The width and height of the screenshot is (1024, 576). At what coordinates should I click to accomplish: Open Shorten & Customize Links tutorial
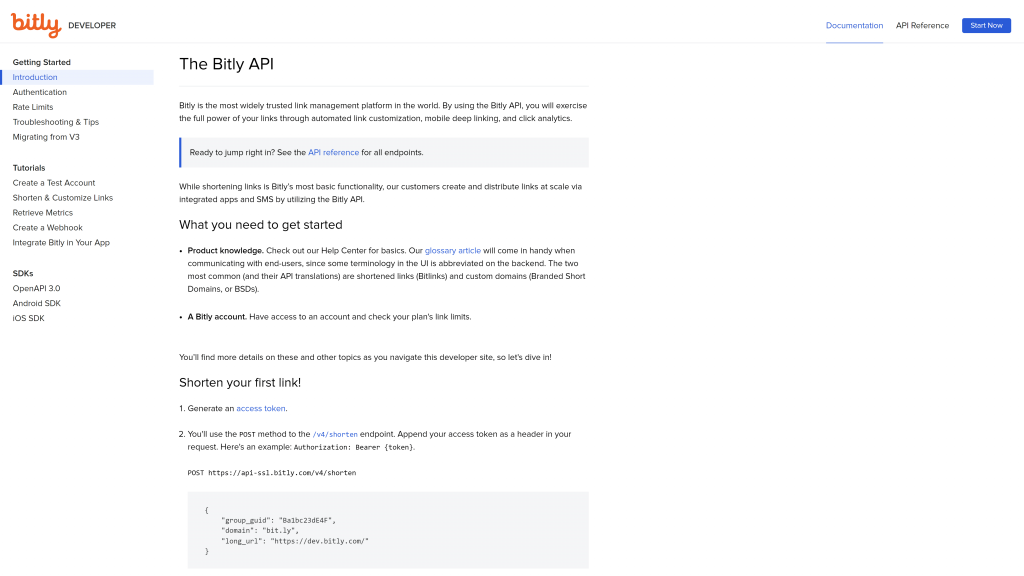pos(63,198)
